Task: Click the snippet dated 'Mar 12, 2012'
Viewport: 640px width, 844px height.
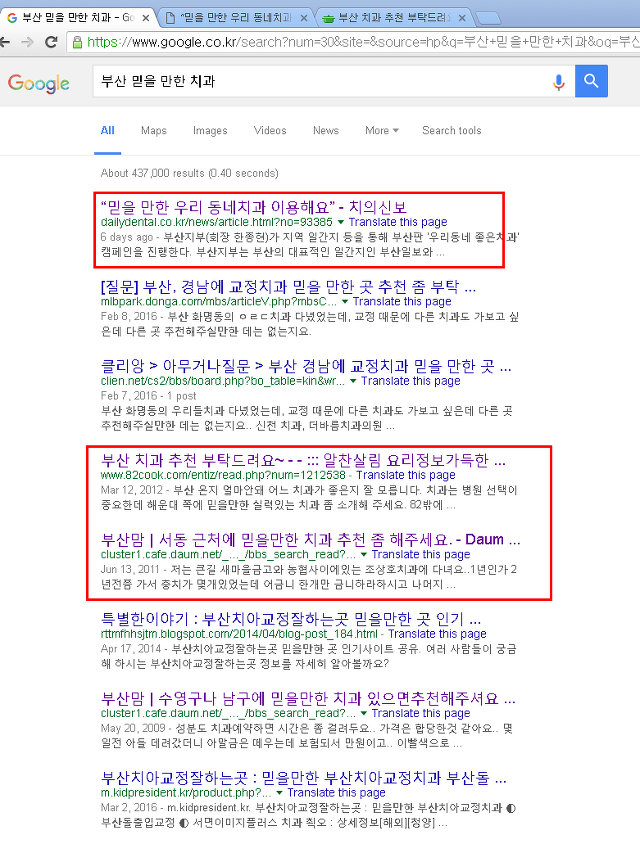Action: 309,498
